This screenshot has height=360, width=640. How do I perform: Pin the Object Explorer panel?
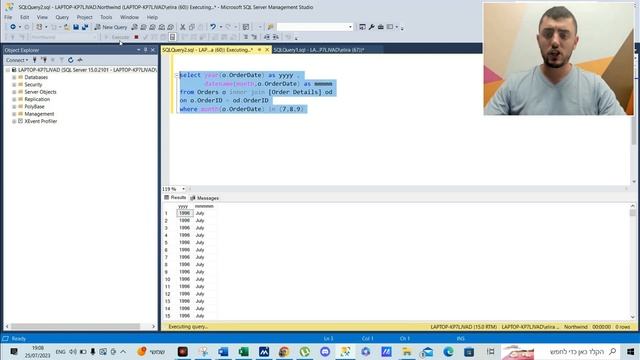click(146, 50)
